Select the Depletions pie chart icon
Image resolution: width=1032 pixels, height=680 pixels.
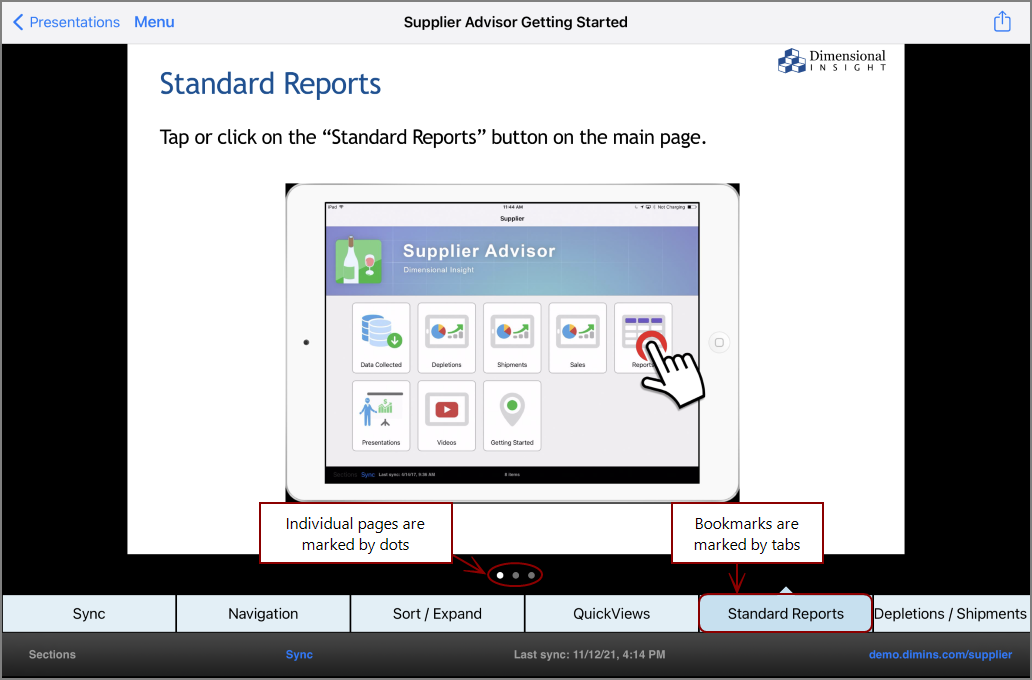pyautogui.click(x=447, y=338)
